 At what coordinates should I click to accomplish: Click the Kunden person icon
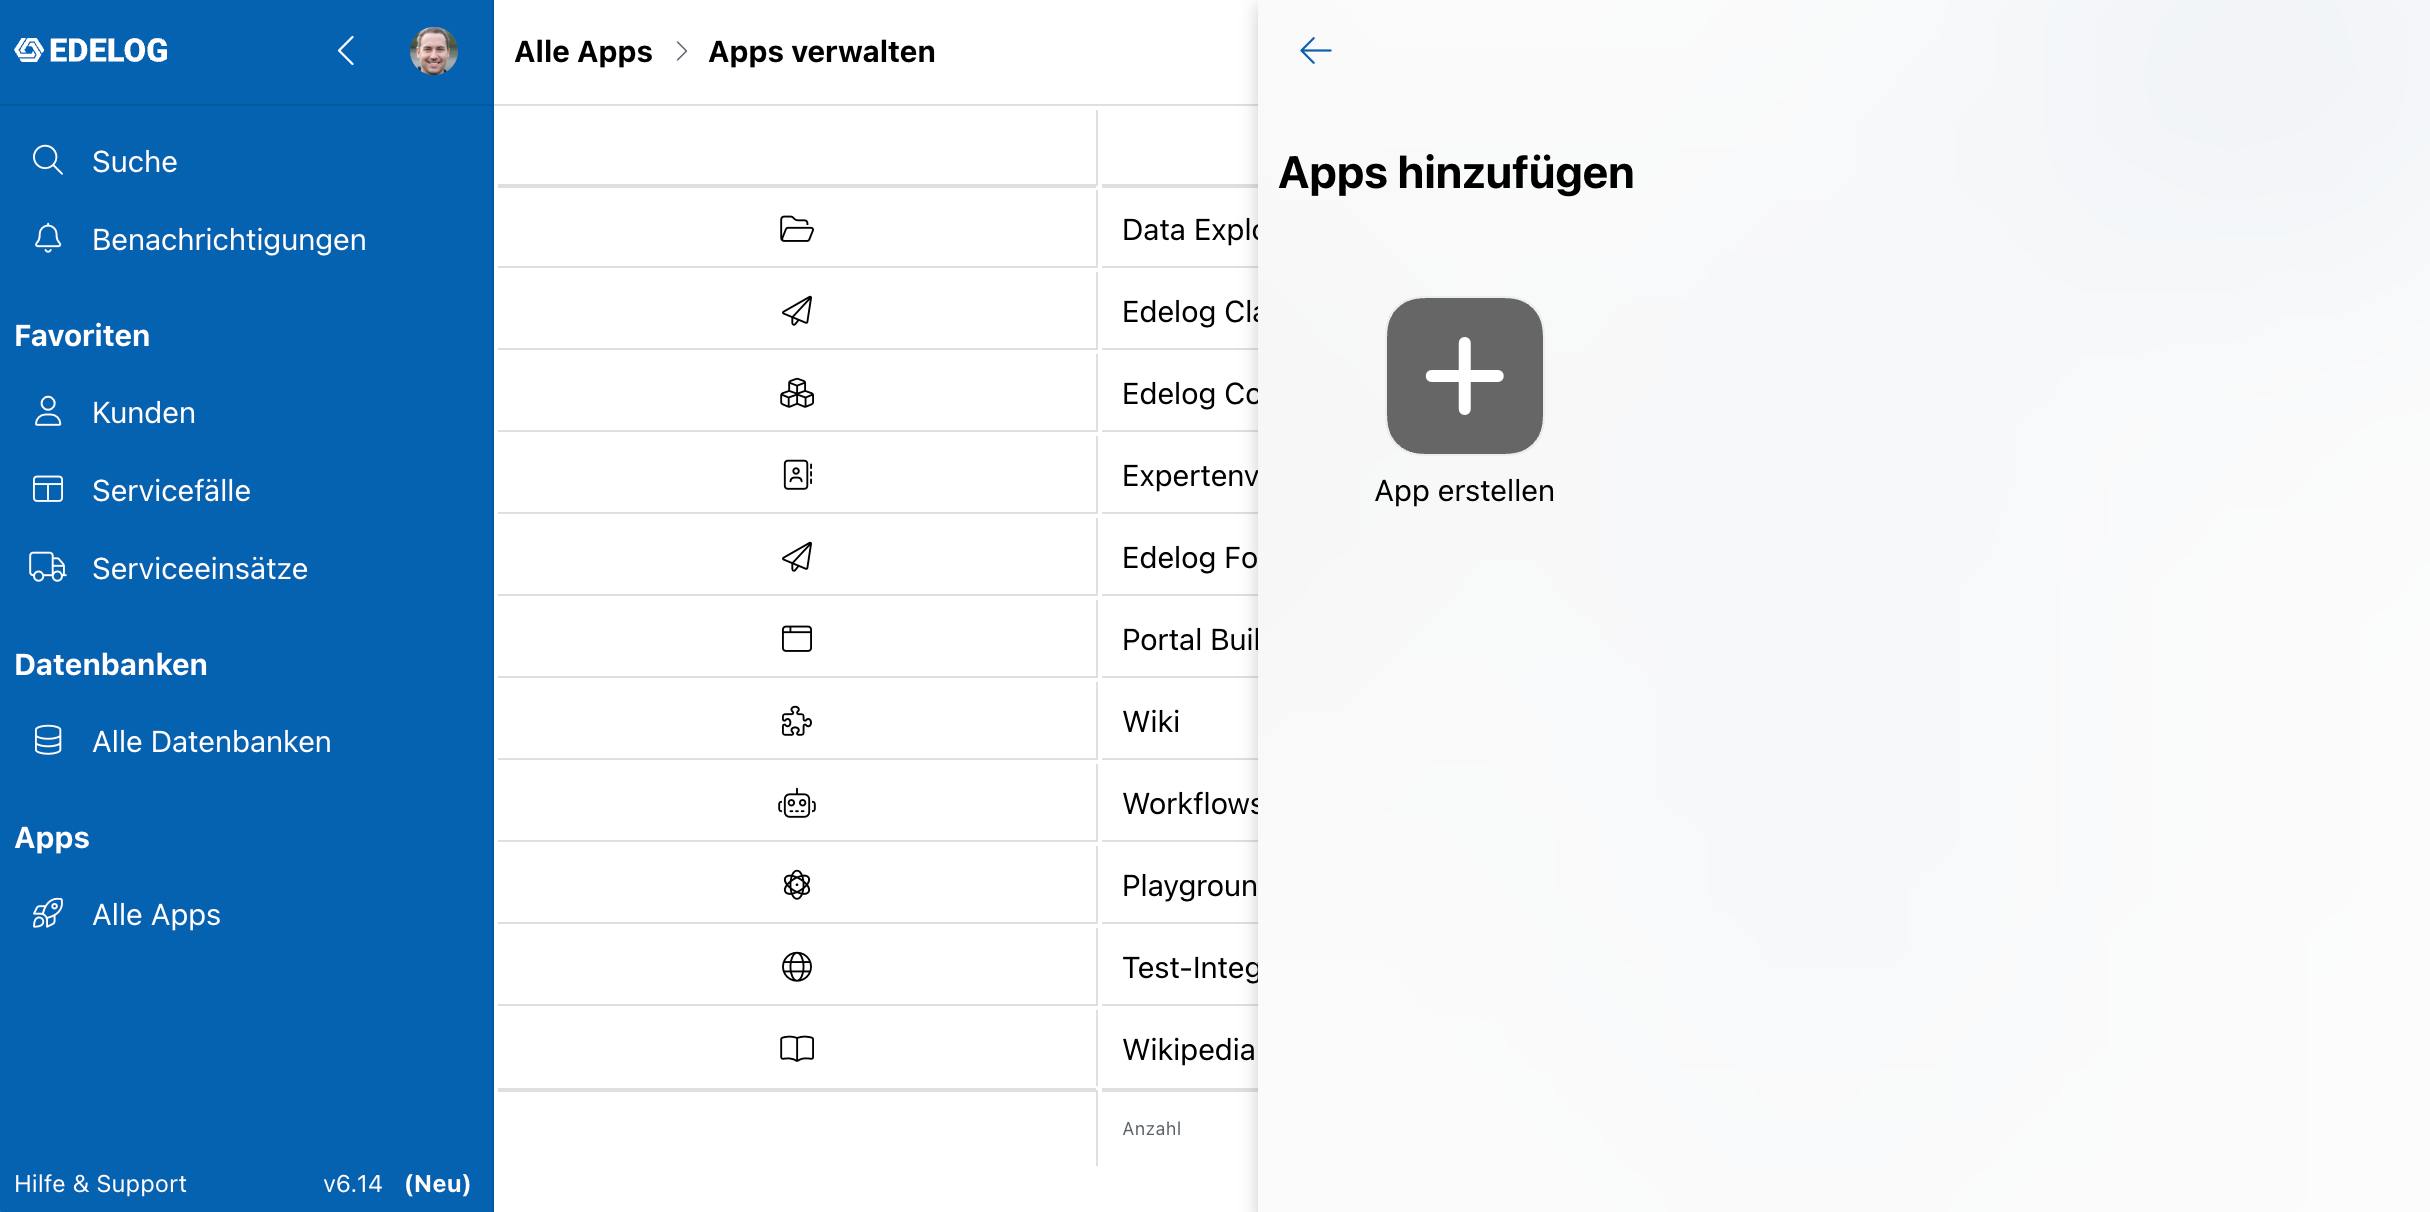click(48, 411)
